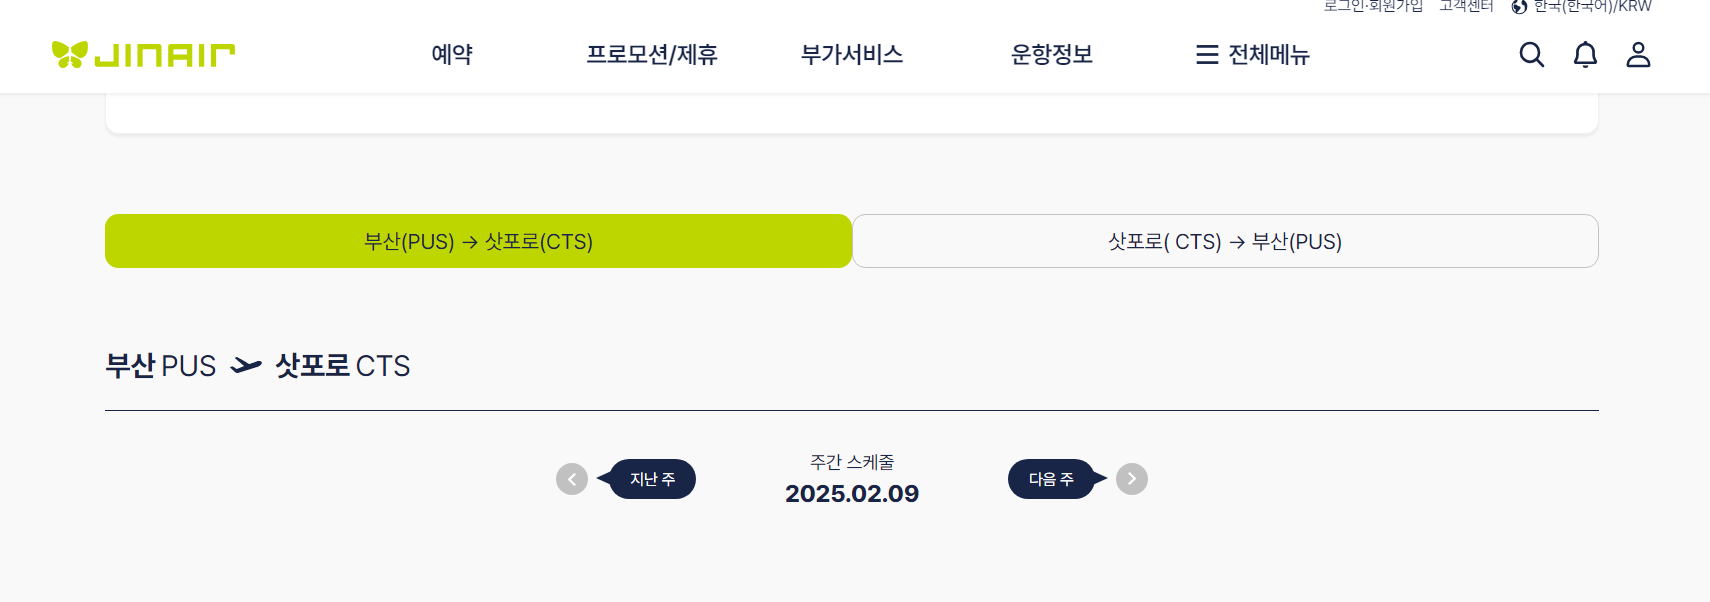
Task: Switch to 삿포로(CTS) → 부산(PUS) tab
Action: point(1225,241)
